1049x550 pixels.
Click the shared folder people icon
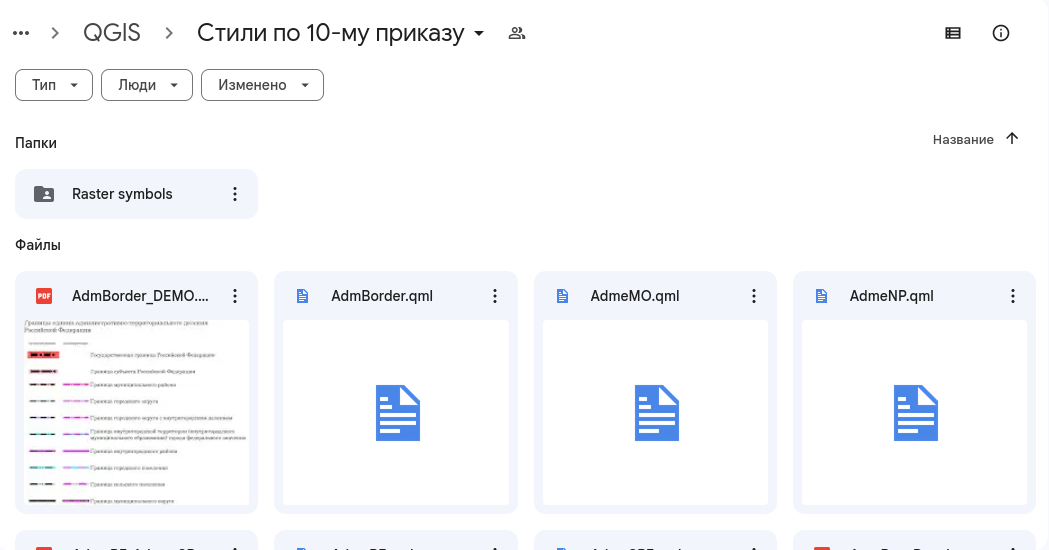[517, 33]
